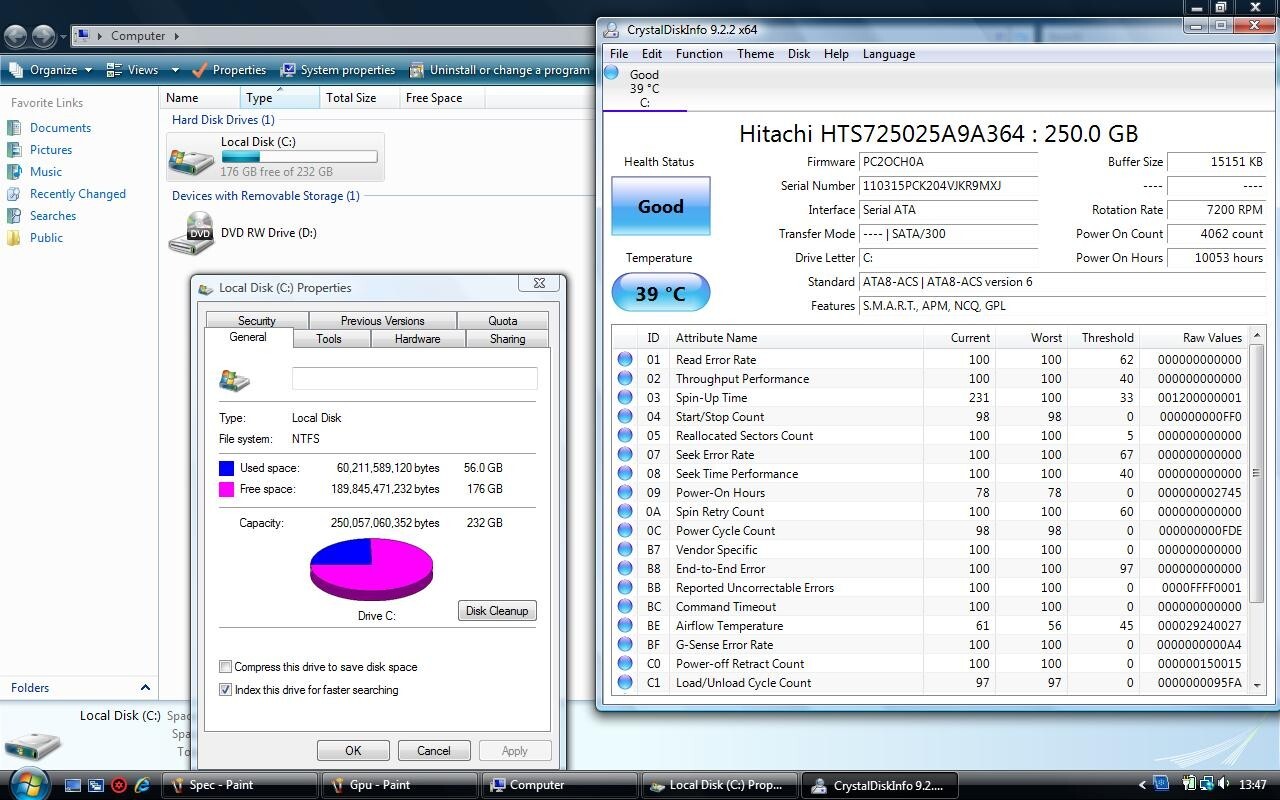
Task: Click status circle for Read Error Rate
Action: (x=625, y=359)
